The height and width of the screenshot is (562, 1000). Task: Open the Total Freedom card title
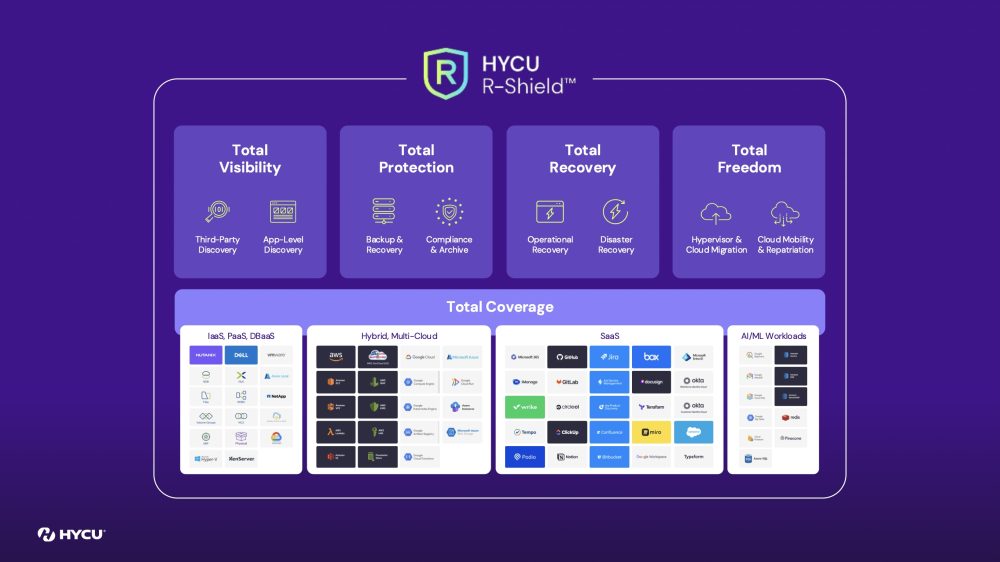tap(748, 159)
